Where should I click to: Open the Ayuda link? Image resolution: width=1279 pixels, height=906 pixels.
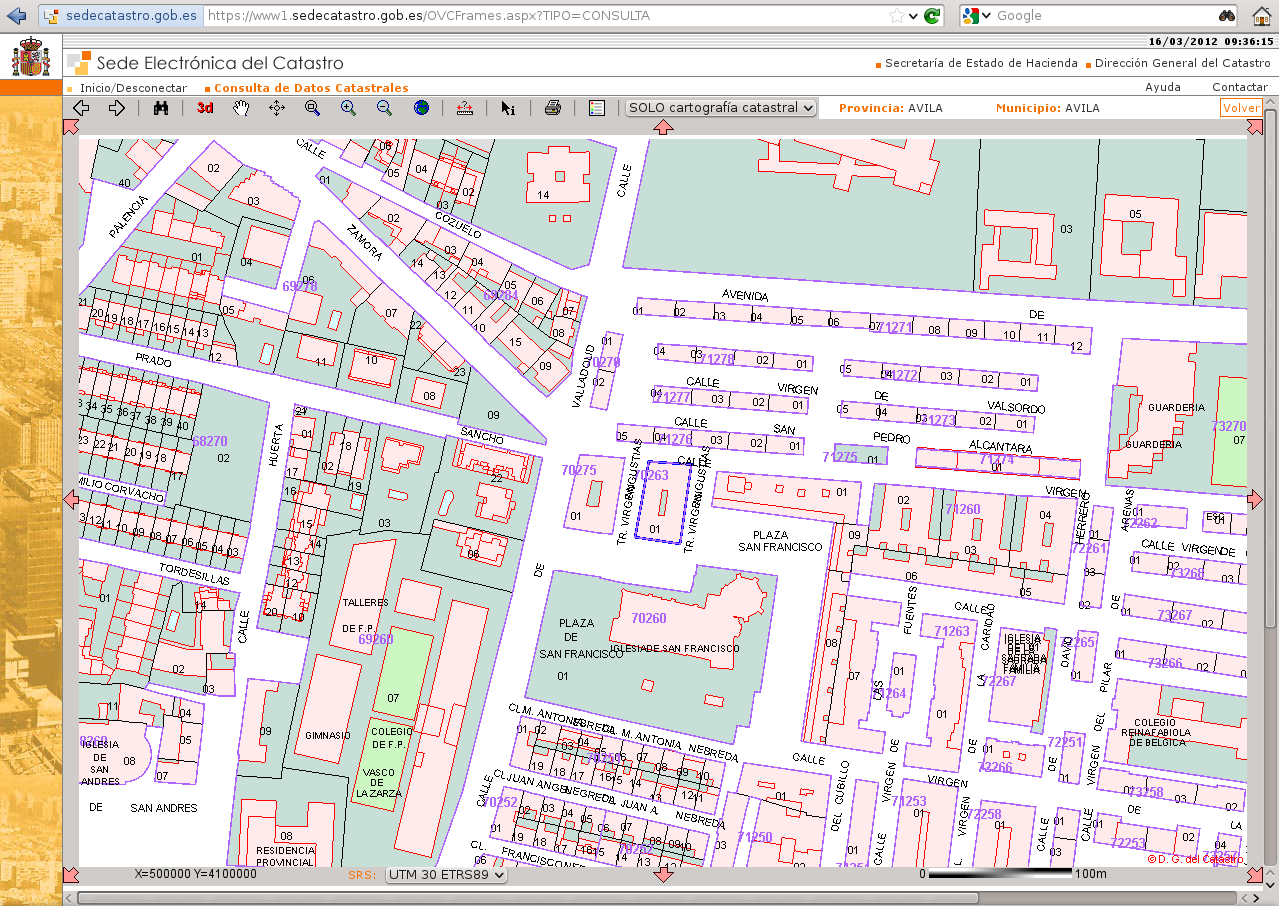pos(1162,88)
